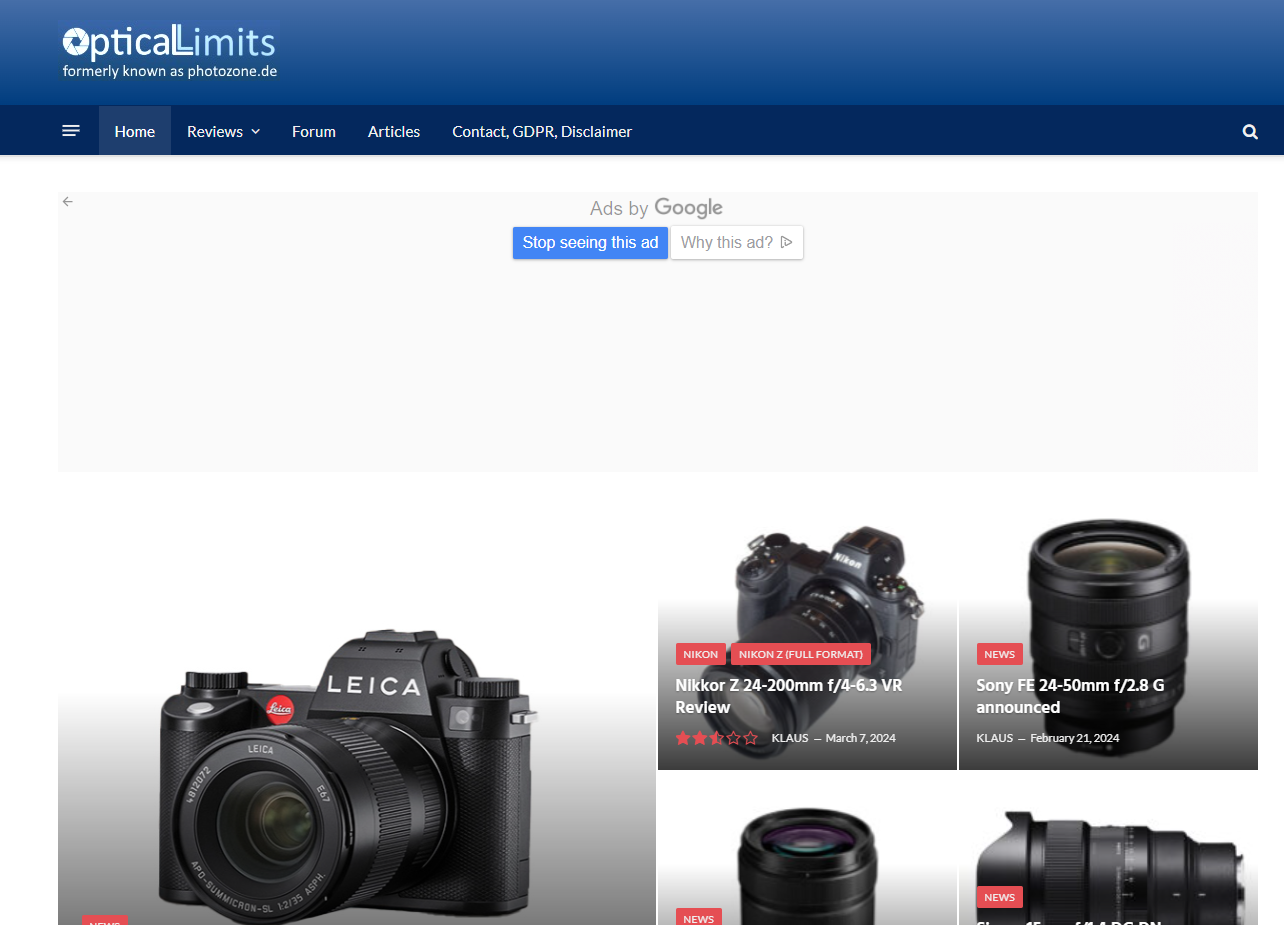The image size is (1284, 925).
Task: Click the star rating on Nikkor review
Action: [x=717, y=738]
